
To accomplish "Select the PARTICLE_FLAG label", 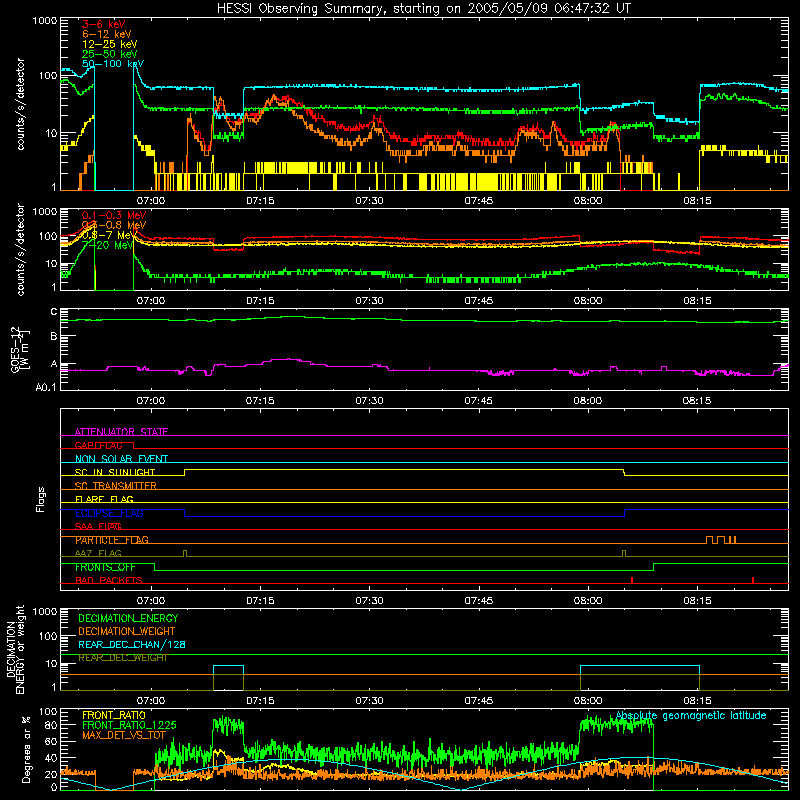I will coord(112,540).
